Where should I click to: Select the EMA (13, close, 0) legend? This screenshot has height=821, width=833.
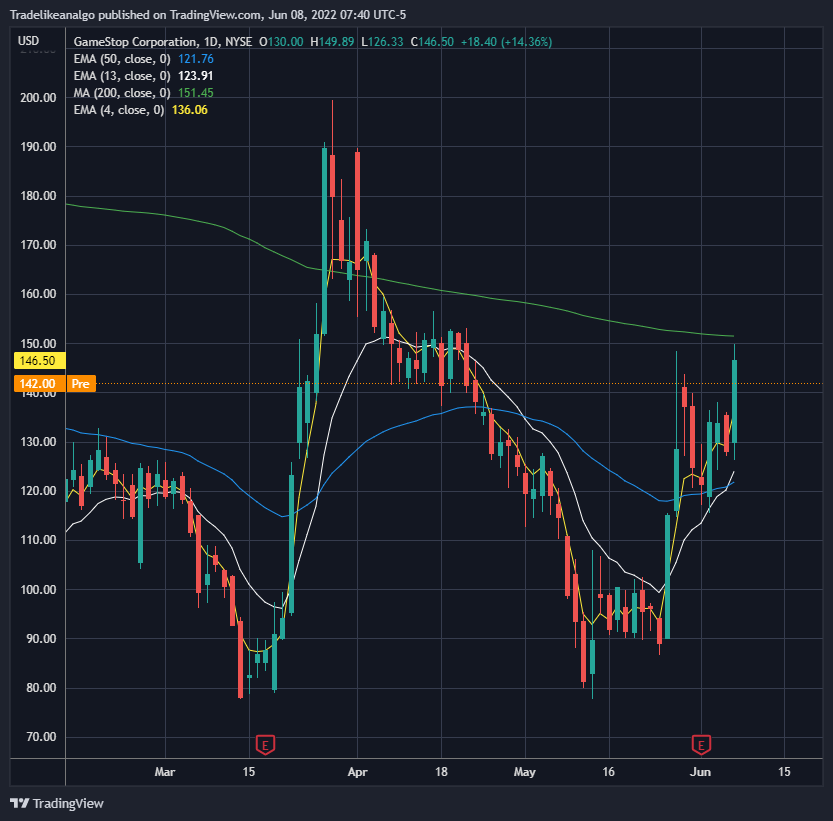122,76
